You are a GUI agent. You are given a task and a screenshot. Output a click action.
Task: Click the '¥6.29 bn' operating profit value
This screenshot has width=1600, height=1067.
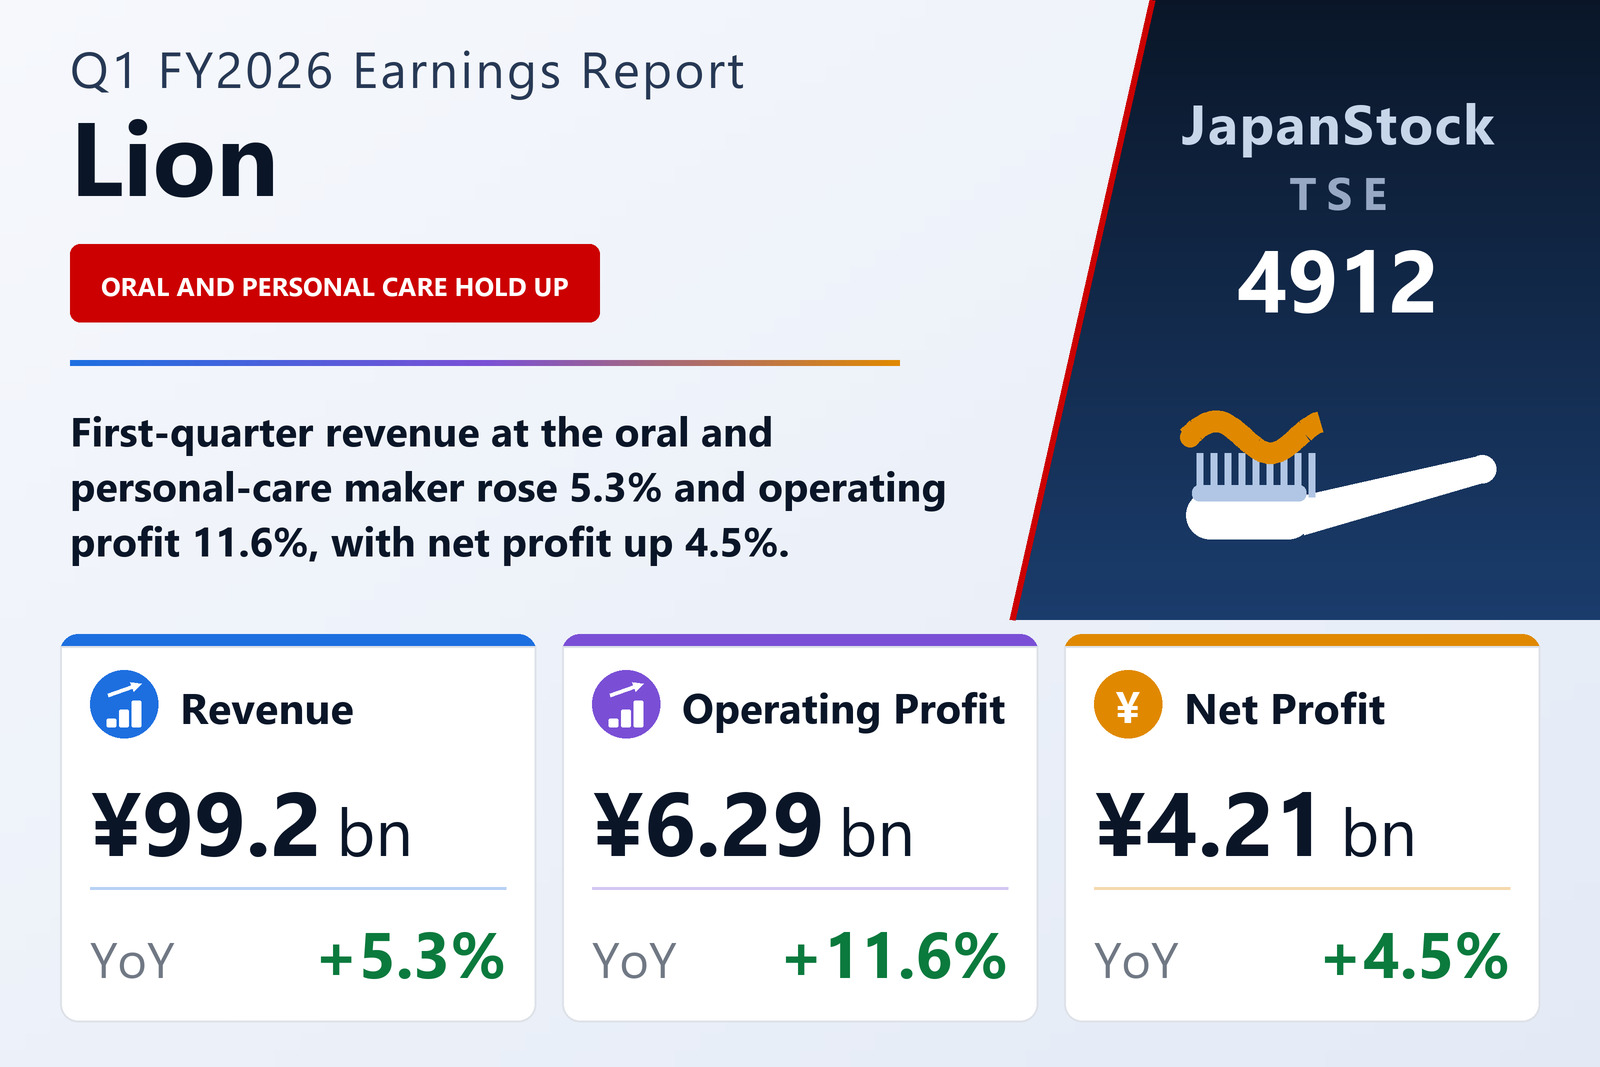coord(753,826)
